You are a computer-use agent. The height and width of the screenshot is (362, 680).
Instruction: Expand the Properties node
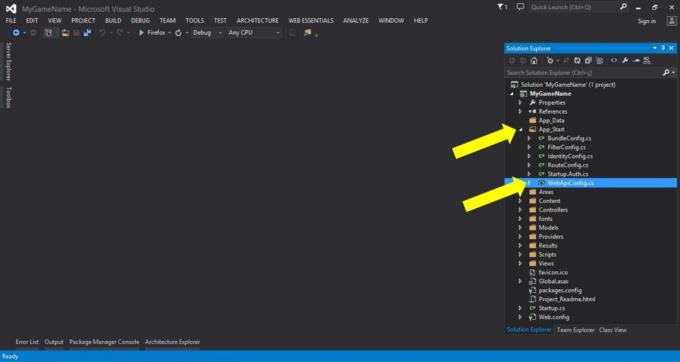[520, 103]
